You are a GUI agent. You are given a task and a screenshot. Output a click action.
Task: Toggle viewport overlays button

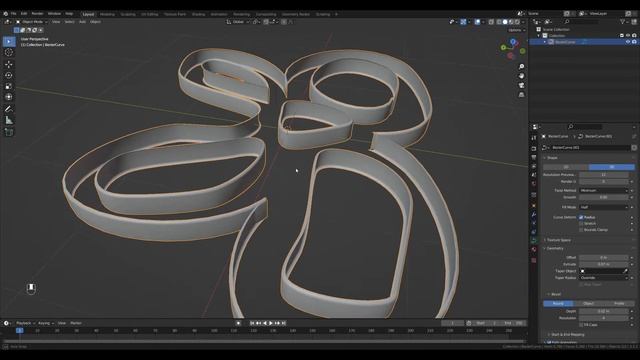pos(477,22)
